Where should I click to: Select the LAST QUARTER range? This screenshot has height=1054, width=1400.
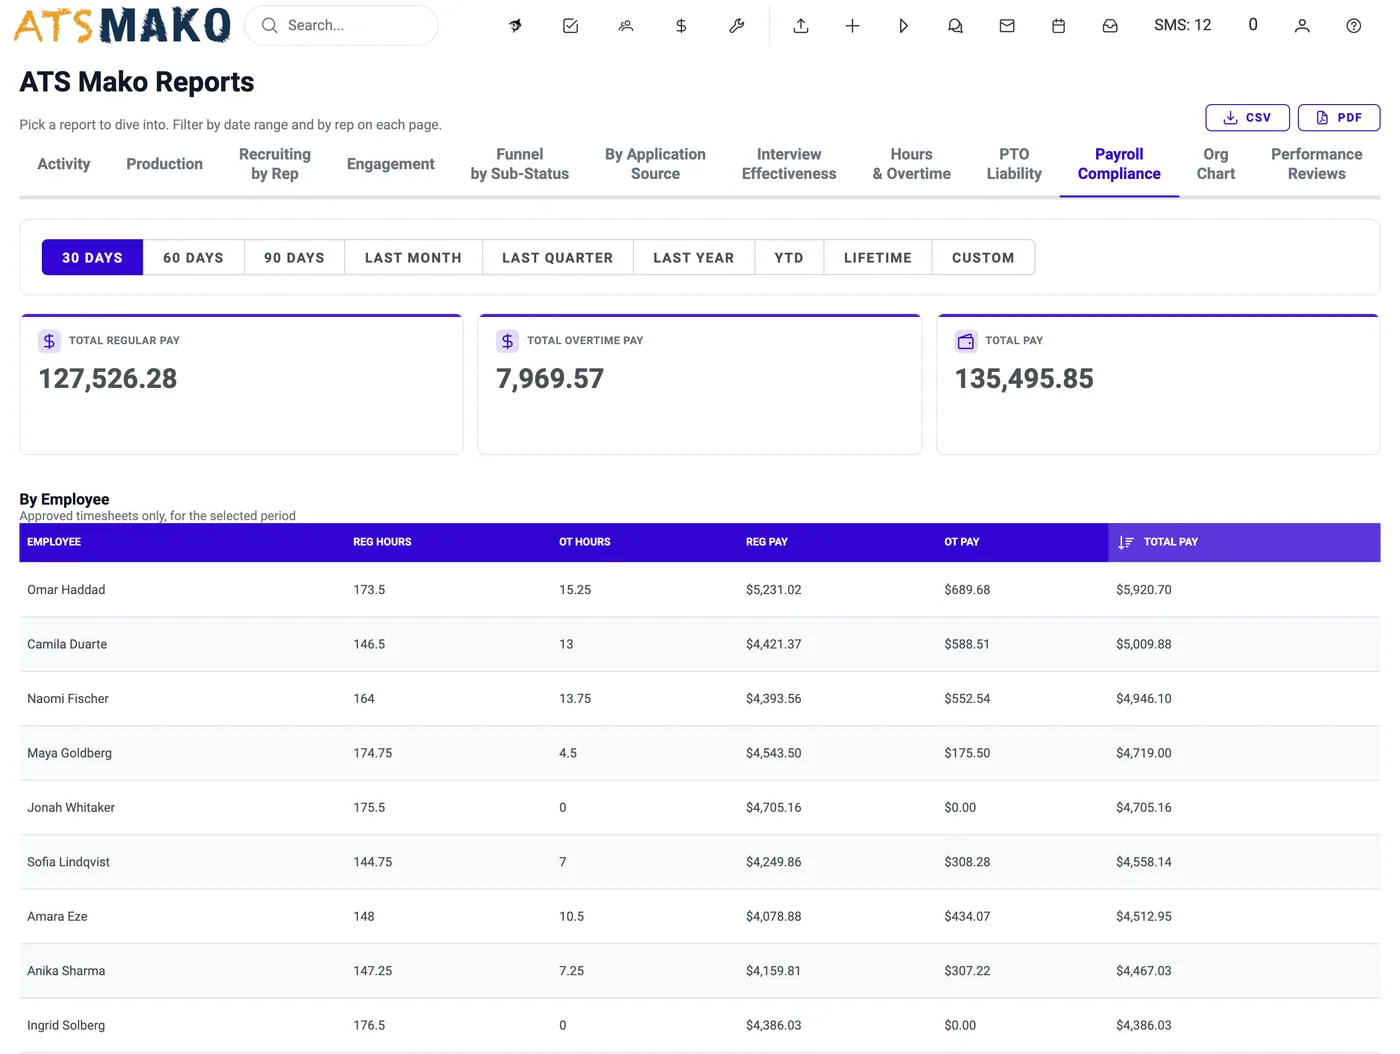pos(558,258)
